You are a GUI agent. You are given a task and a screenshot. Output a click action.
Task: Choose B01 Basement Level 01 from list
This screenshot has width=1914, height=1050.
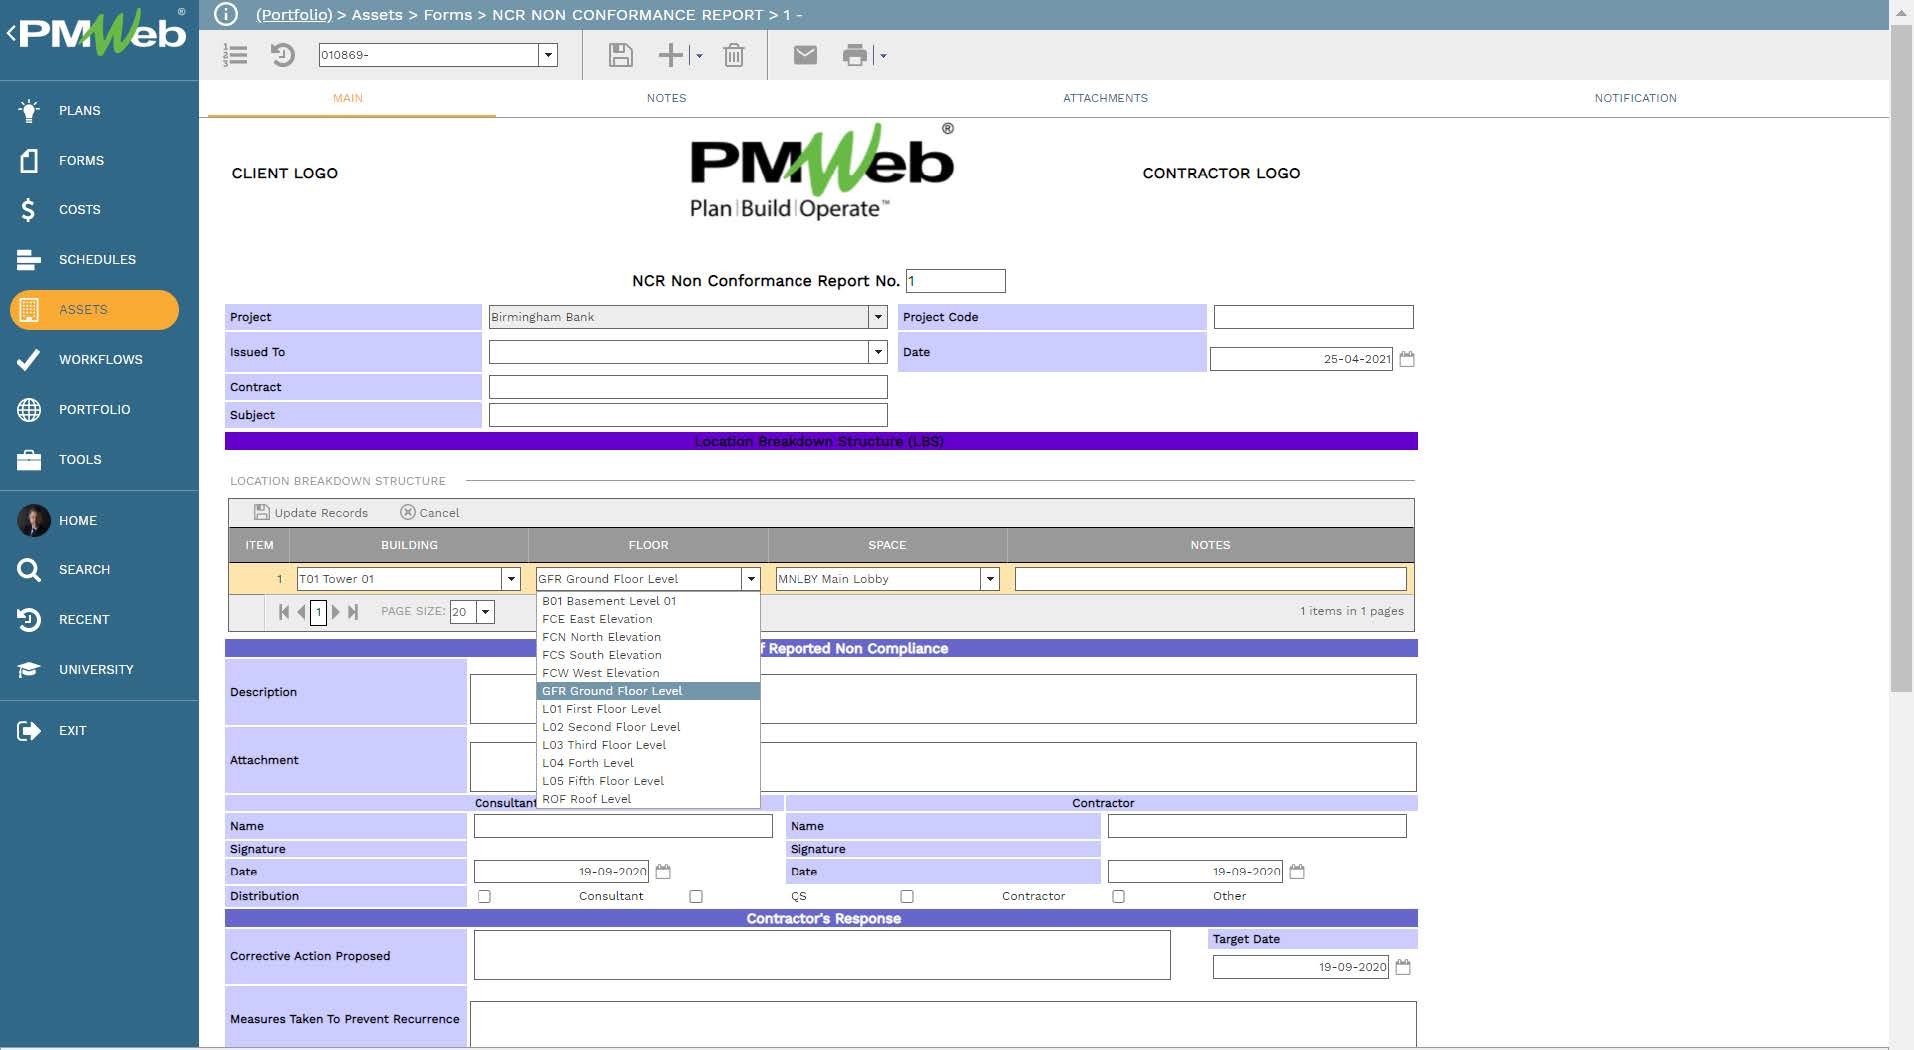648,601
